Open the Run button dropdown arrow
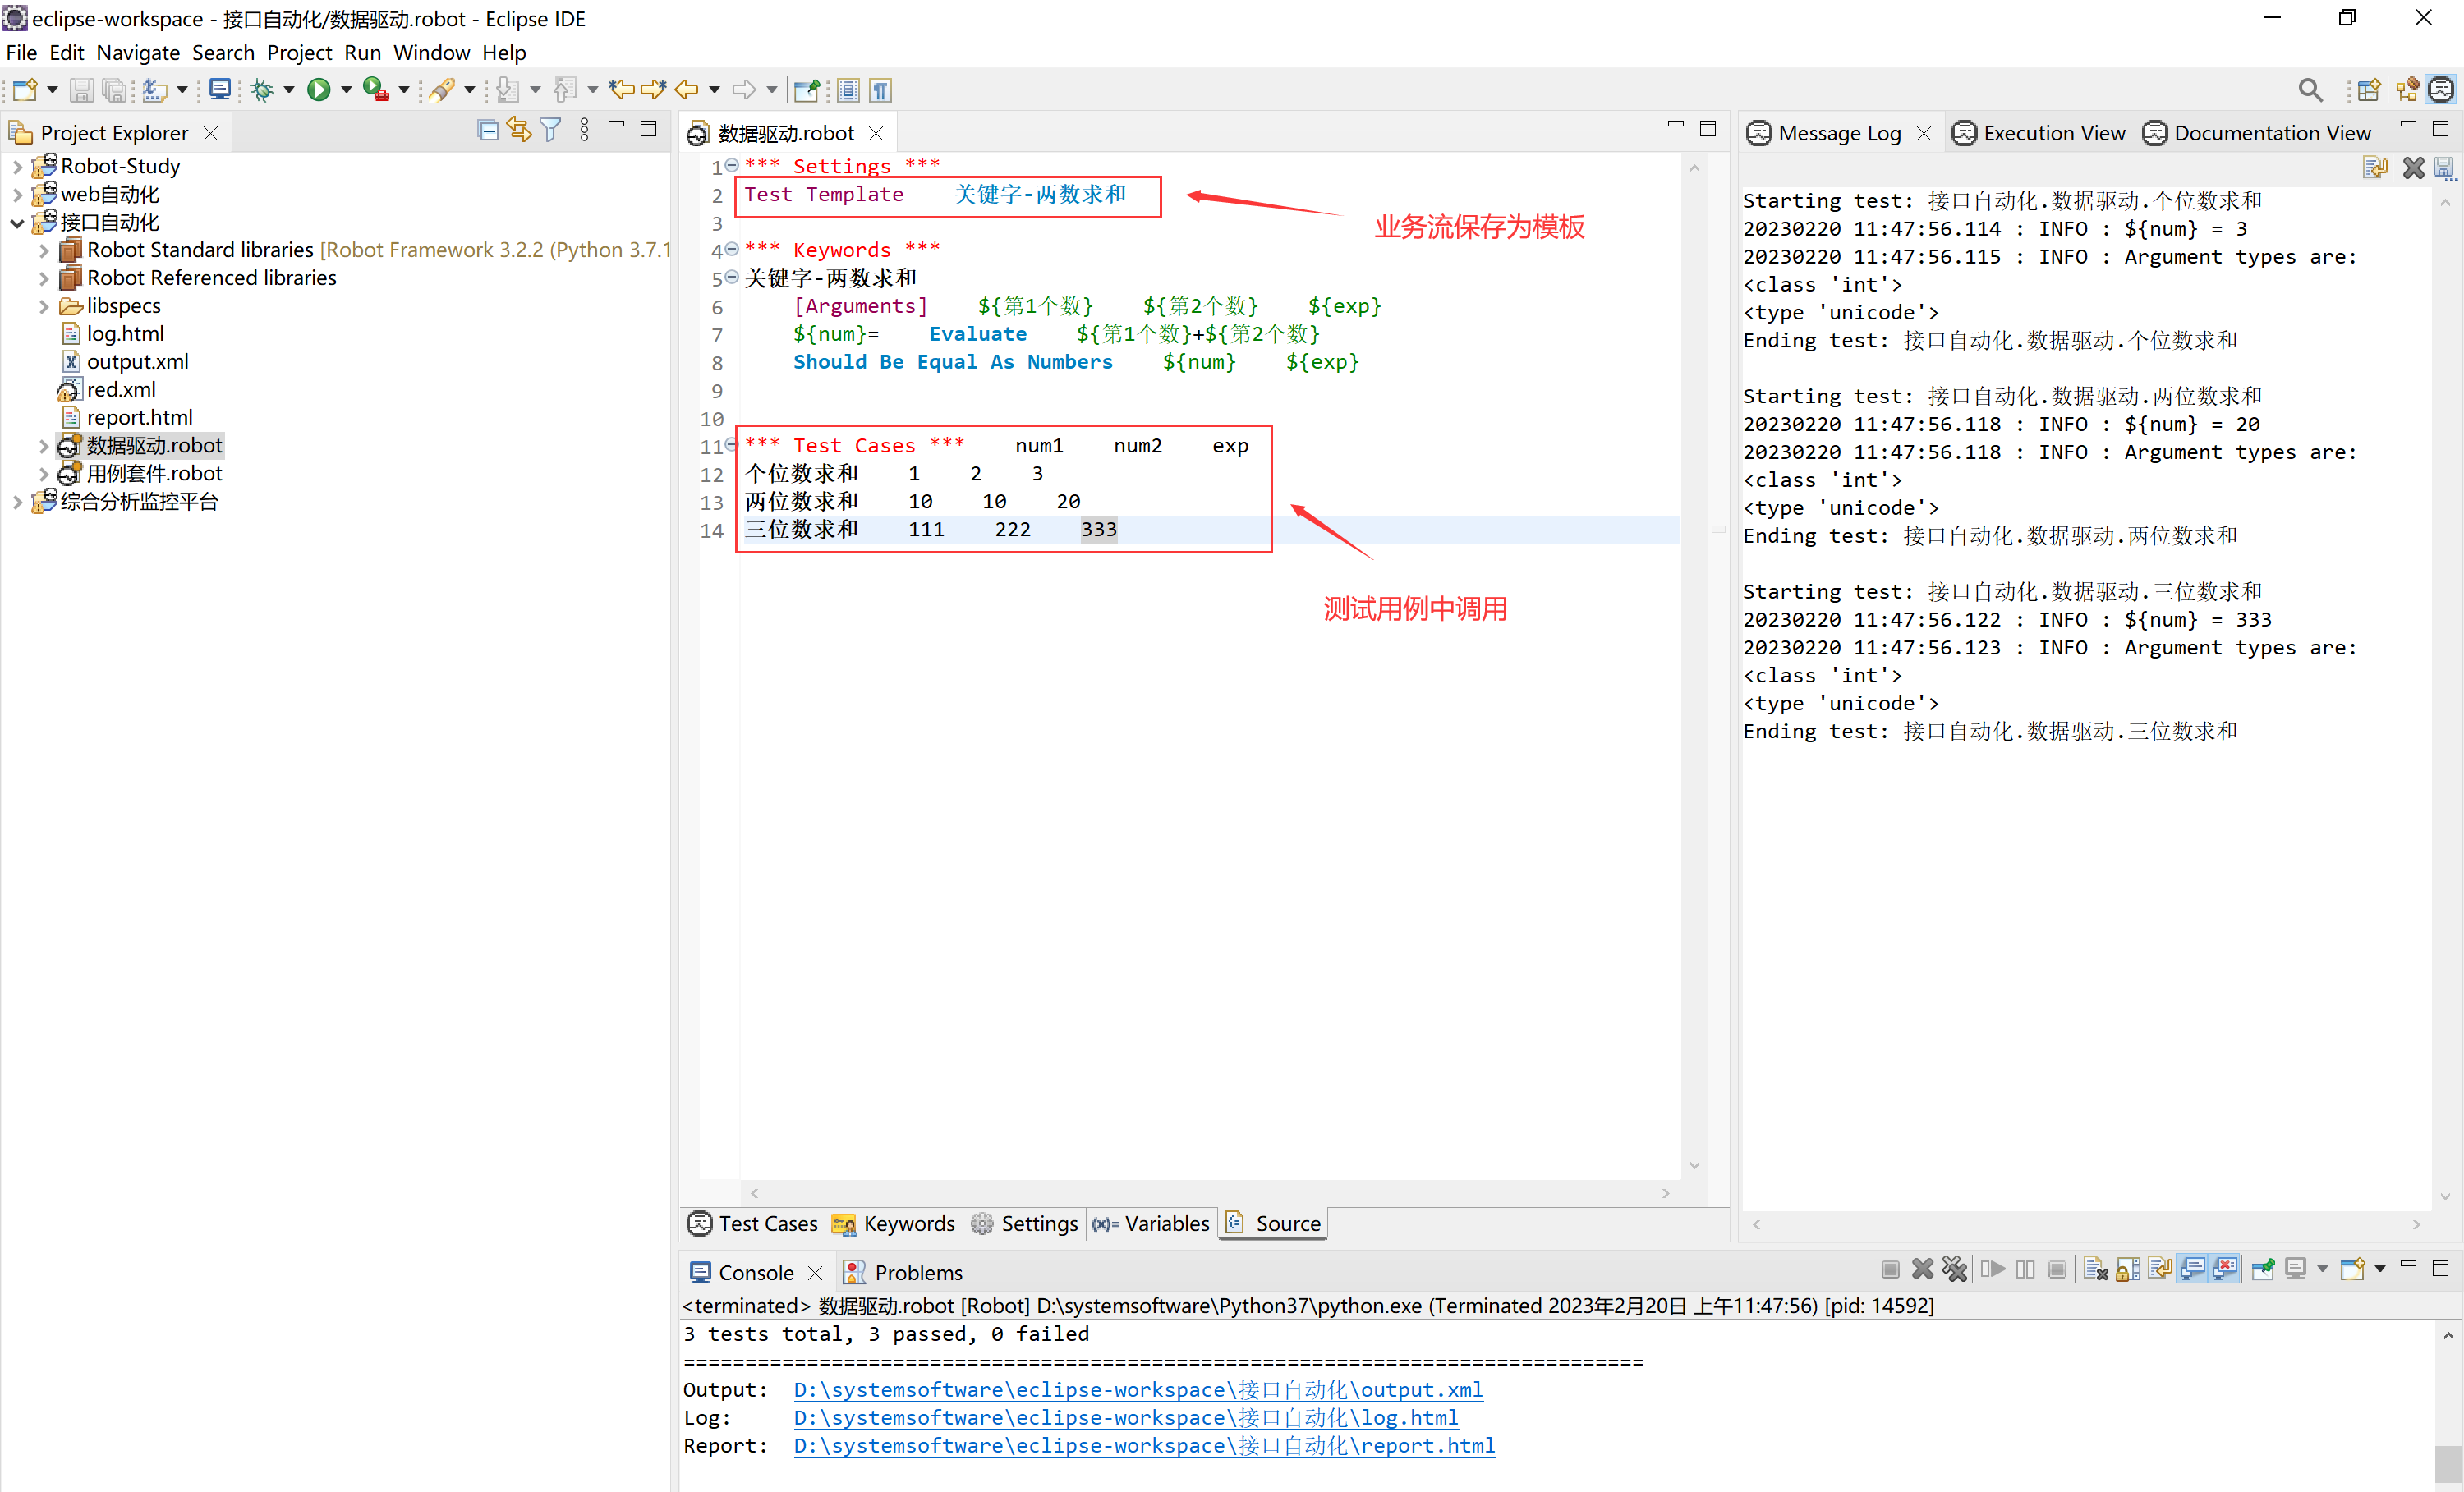The image size is (2464, 1492). 346,90
